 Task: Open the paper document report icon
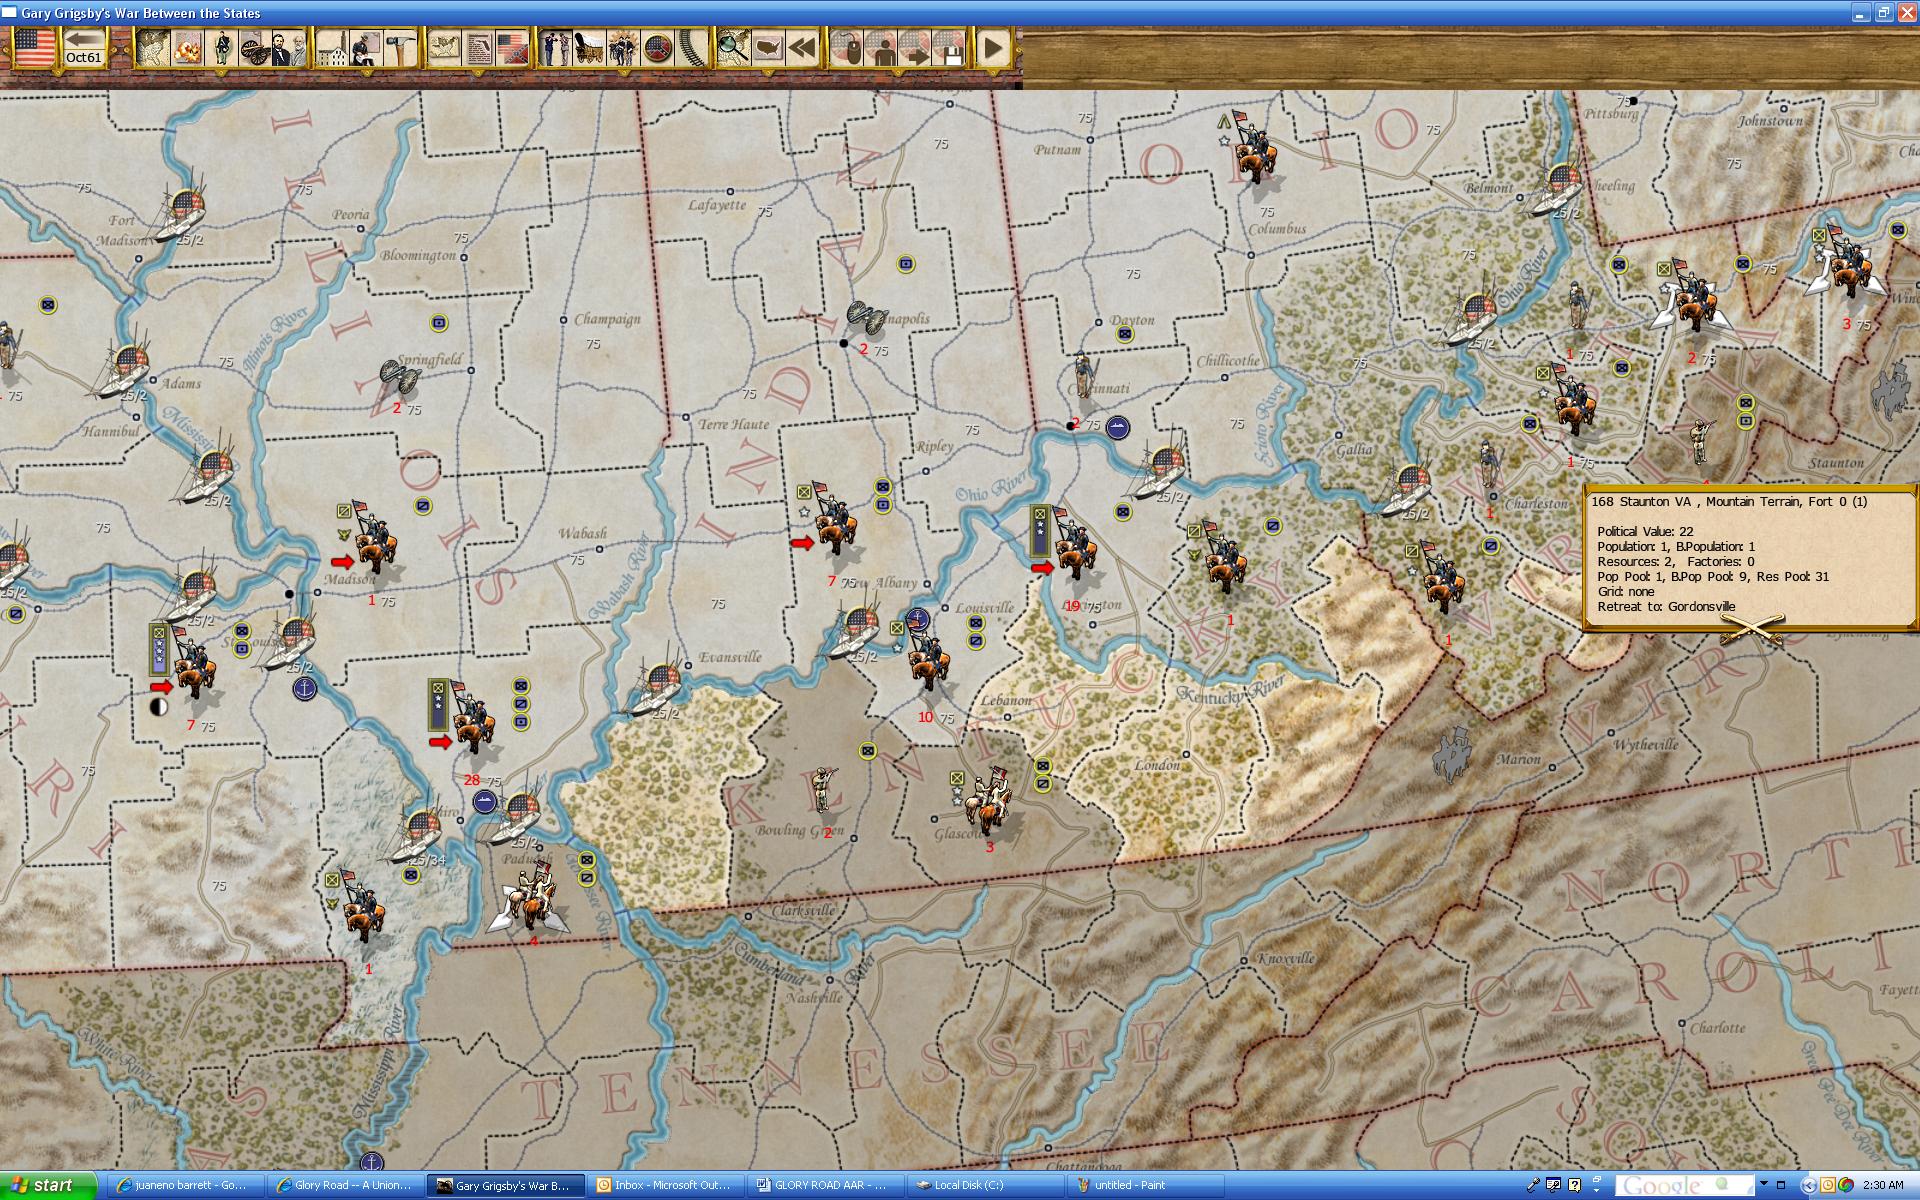479,47
